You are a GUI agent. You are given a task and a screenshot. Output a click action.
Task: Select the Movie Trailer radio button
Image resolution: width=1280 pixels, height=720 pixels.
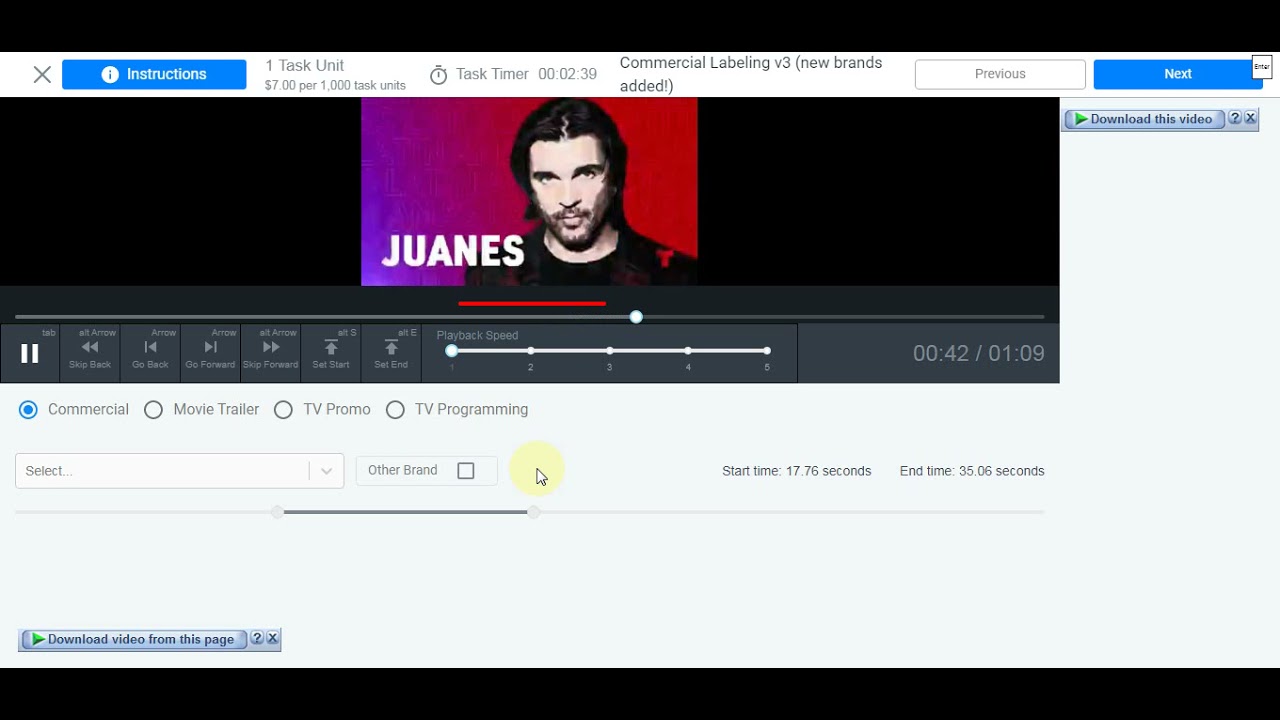tap(153, 409)
